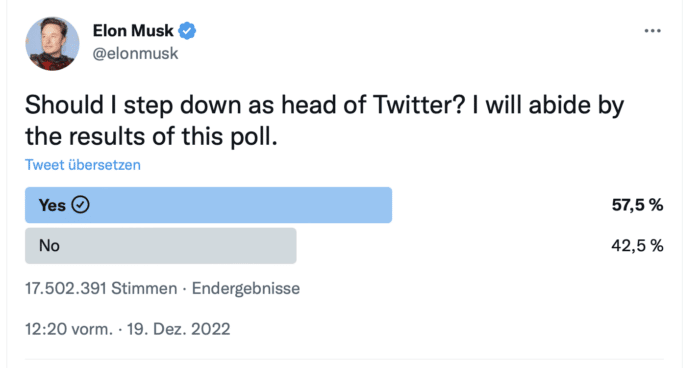
Task: Click the 'Should I step down' question line
Action: [324, 105]
